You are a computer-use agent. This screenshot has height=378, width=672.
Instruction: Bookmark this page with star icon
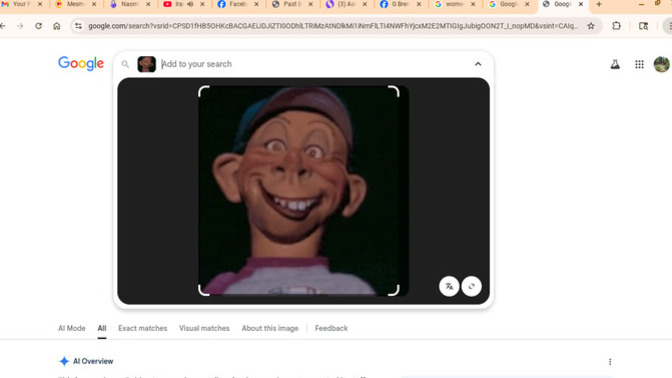[591, 26]
